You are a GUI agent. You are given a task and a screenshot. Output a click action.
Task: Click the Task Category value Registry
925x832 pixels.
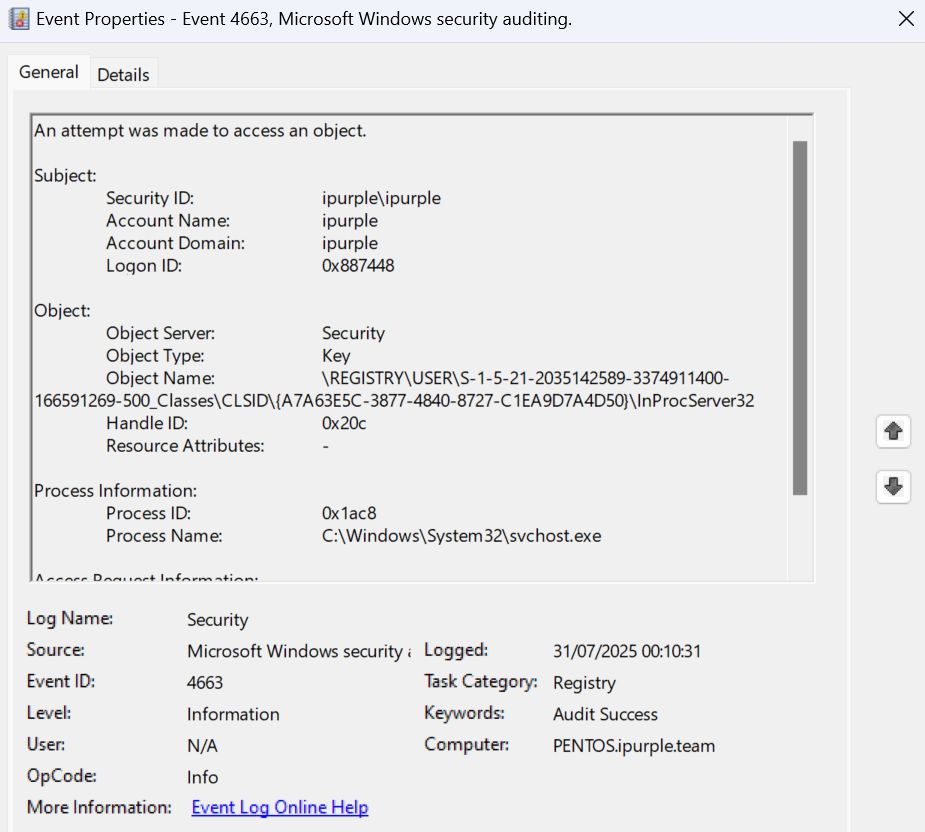(x=584, y=683)
